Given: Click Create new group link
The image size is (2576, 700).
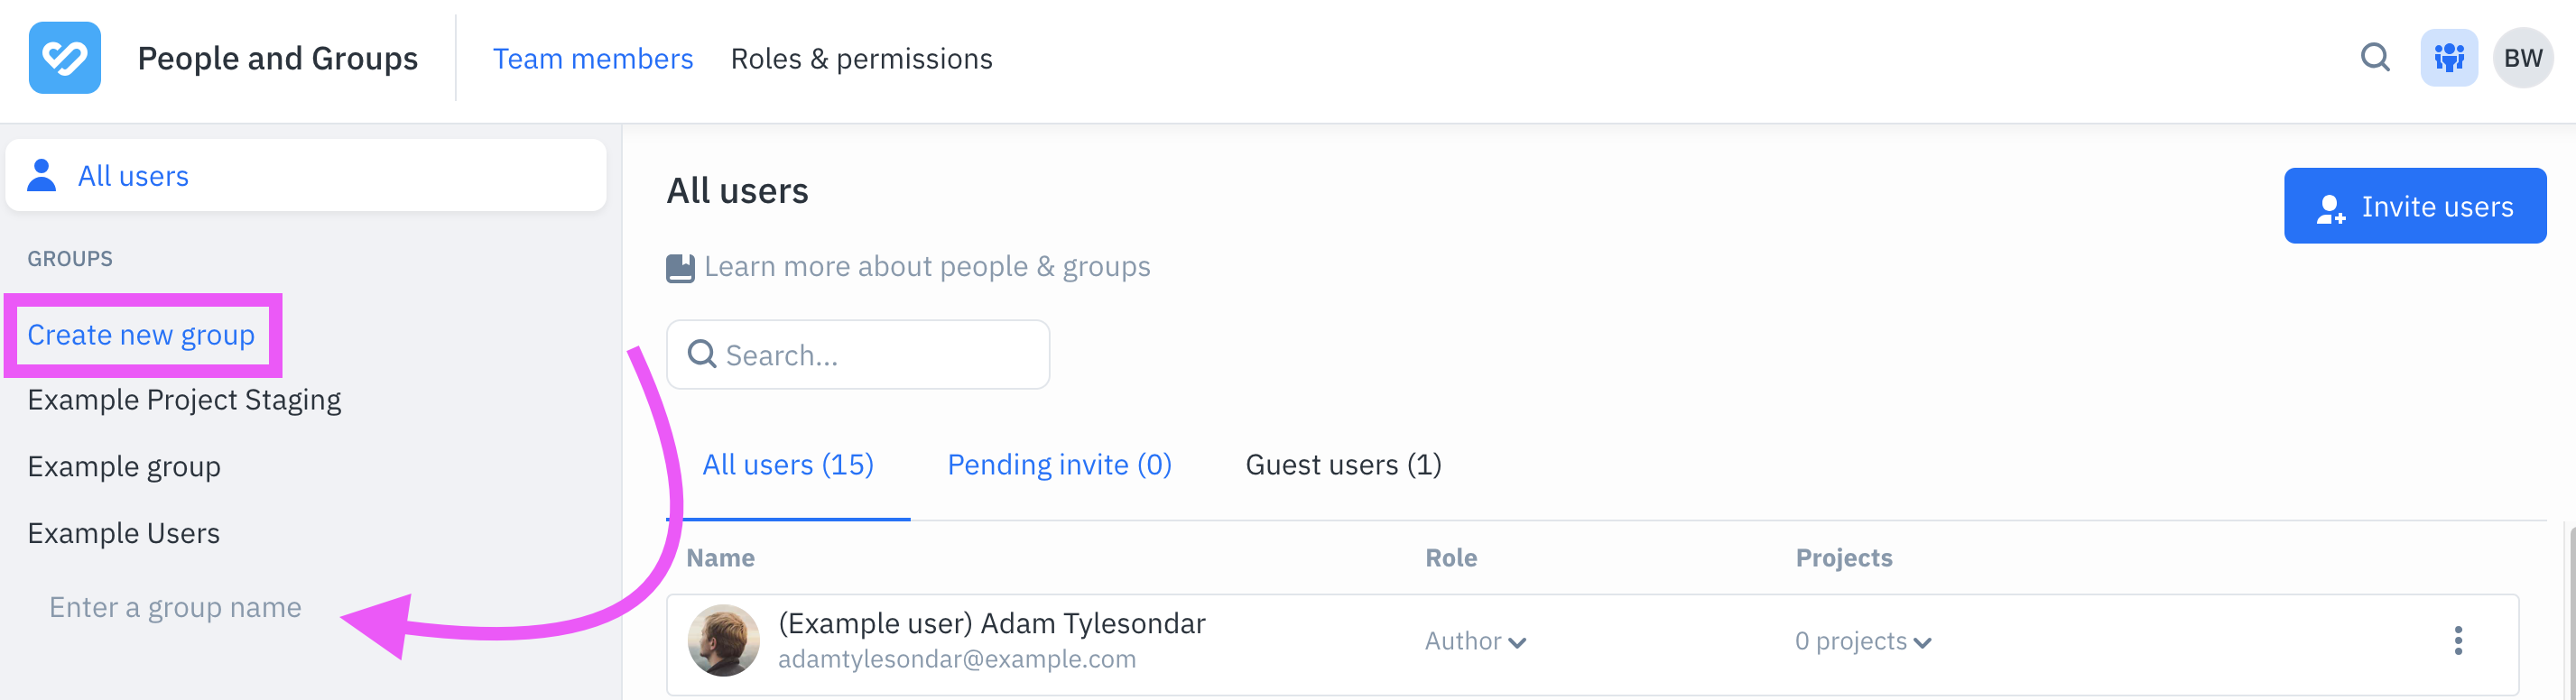Looking at the screenshot, I should click(x=141, y=335).
